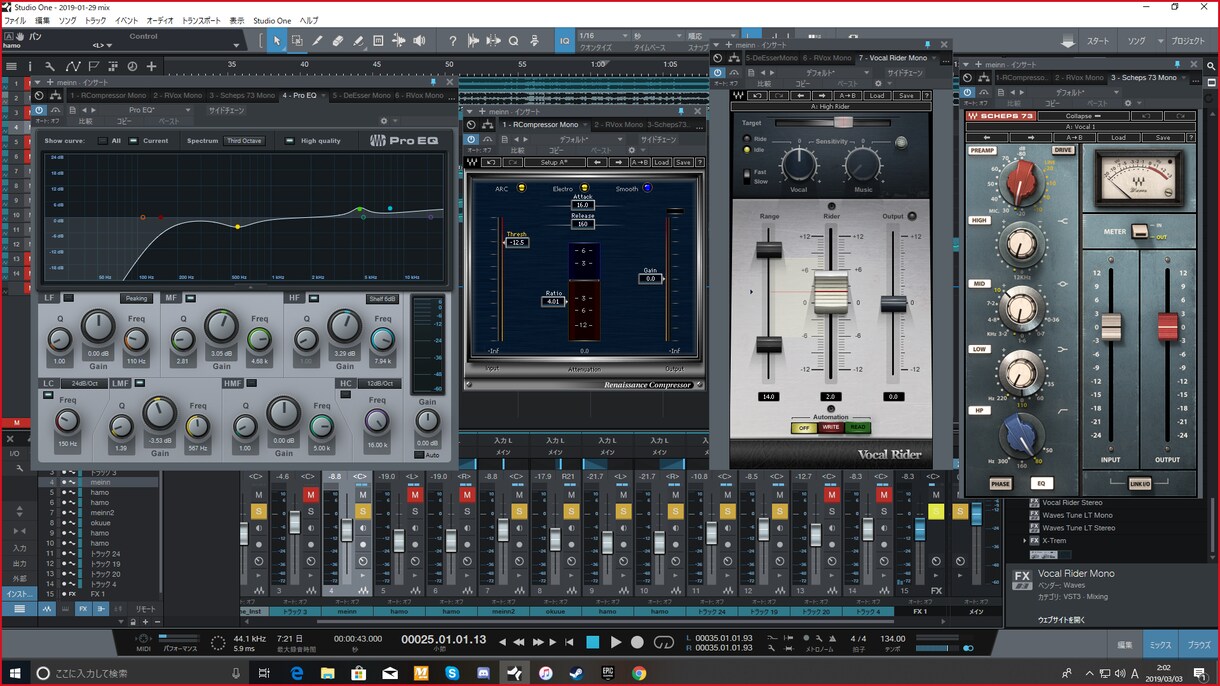Flip the Scheps 73 METER in/out switch
This screenshot has height=686, width=1220.
[x=1140, y=231]
